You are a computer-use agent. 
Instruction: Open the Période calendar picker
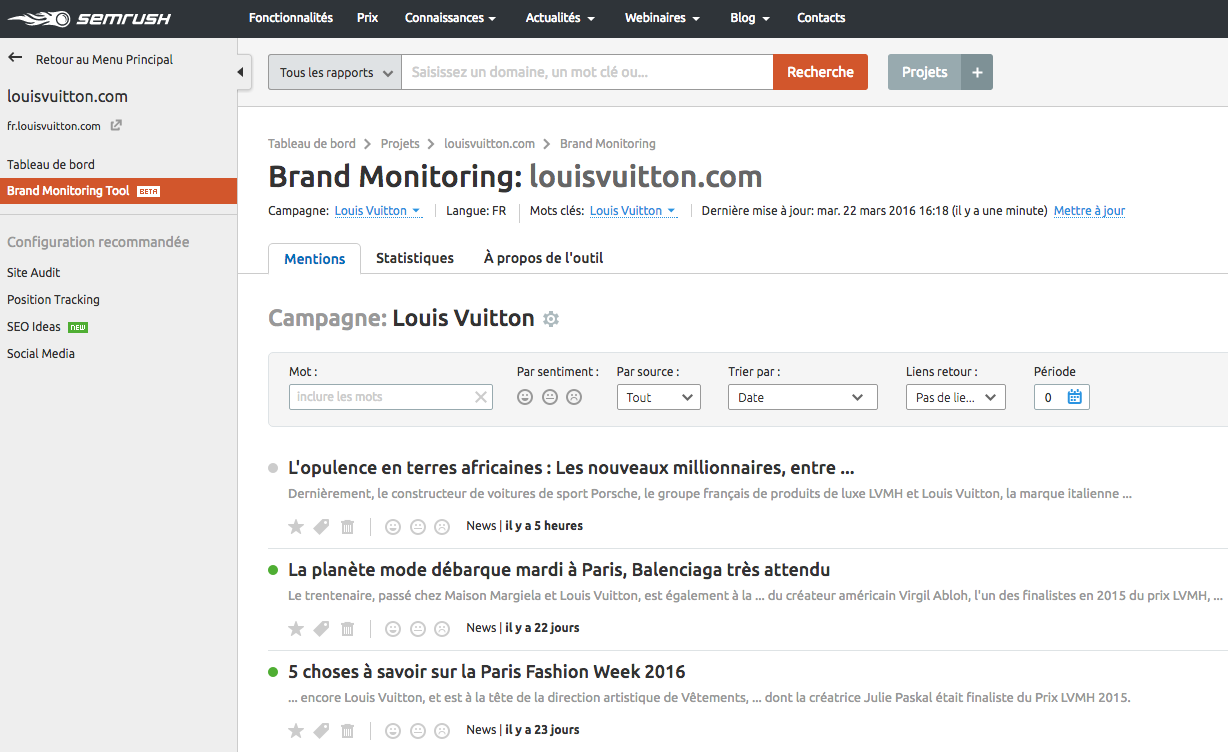click(x=1075, y=397)
